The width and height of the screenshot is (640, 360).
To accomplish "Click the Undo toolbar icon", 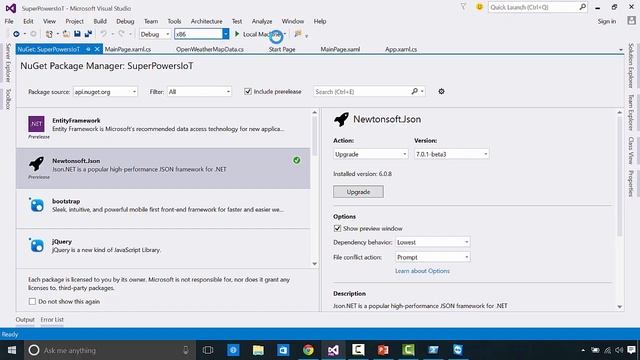I will tap(104, 34).
